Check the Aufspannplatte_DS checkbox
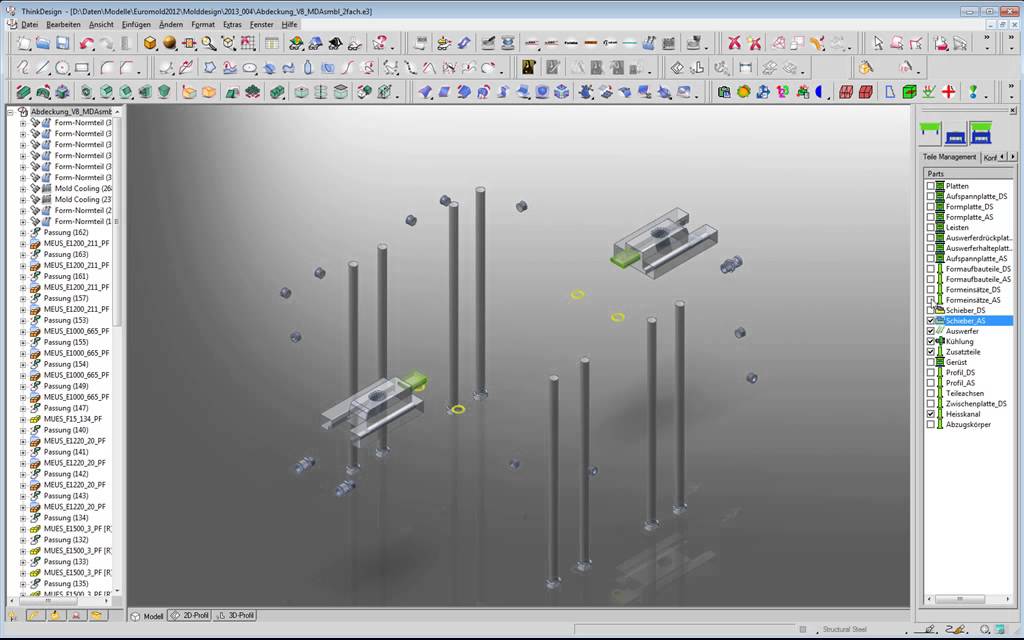 click(x=931, y=197)
